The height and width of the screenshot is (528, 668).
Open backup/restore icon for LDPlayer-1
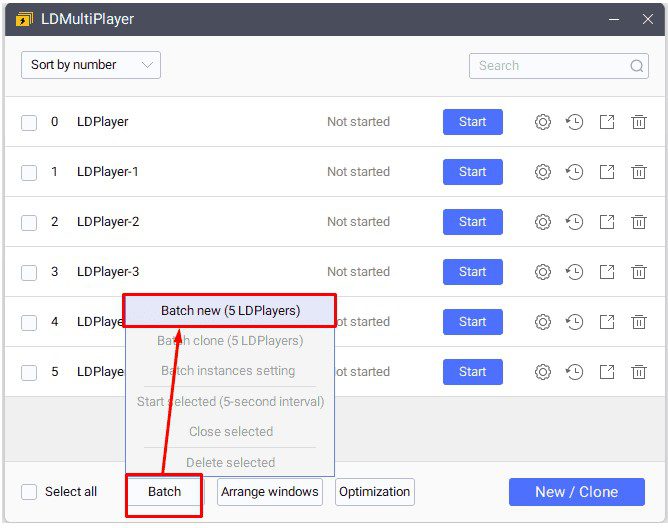(574, 172)
